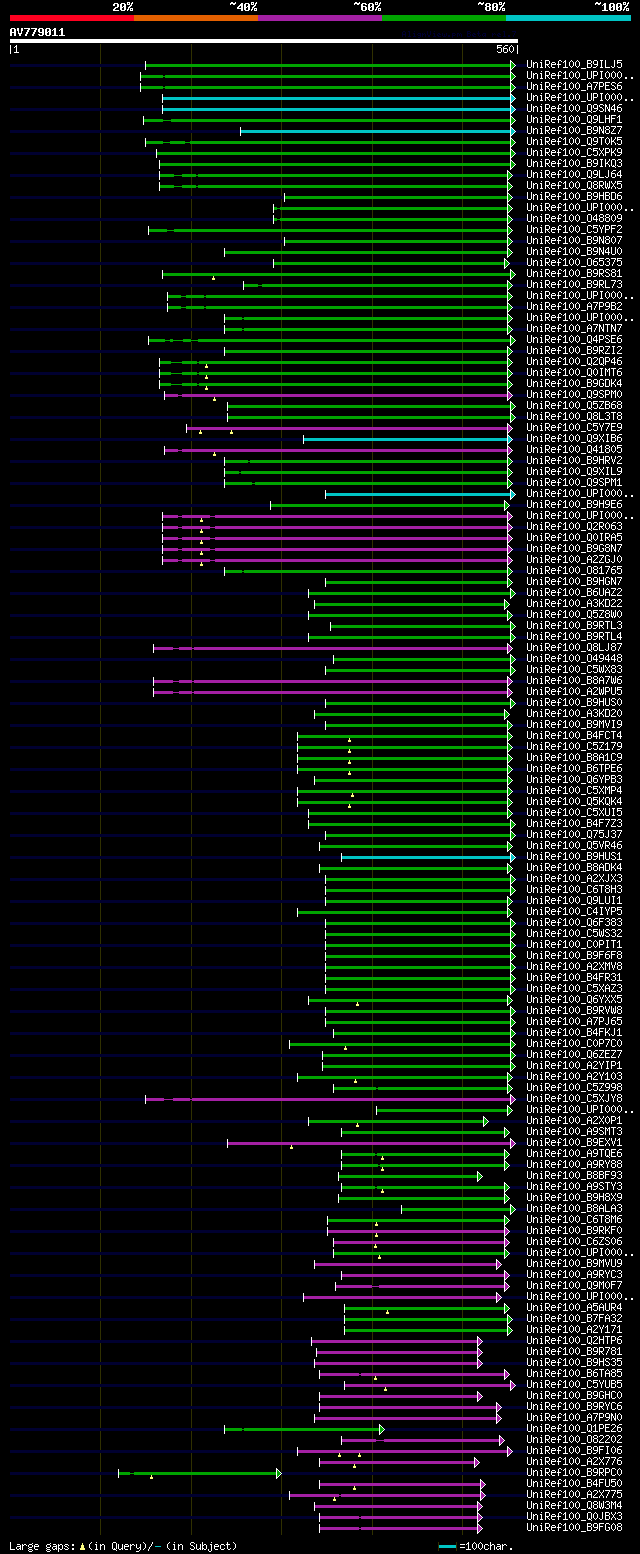The width and height of the screenshot is (640, 1554).
Task: Click hit label UniRef100_C5XJY8
Action: coord(574,1098)
